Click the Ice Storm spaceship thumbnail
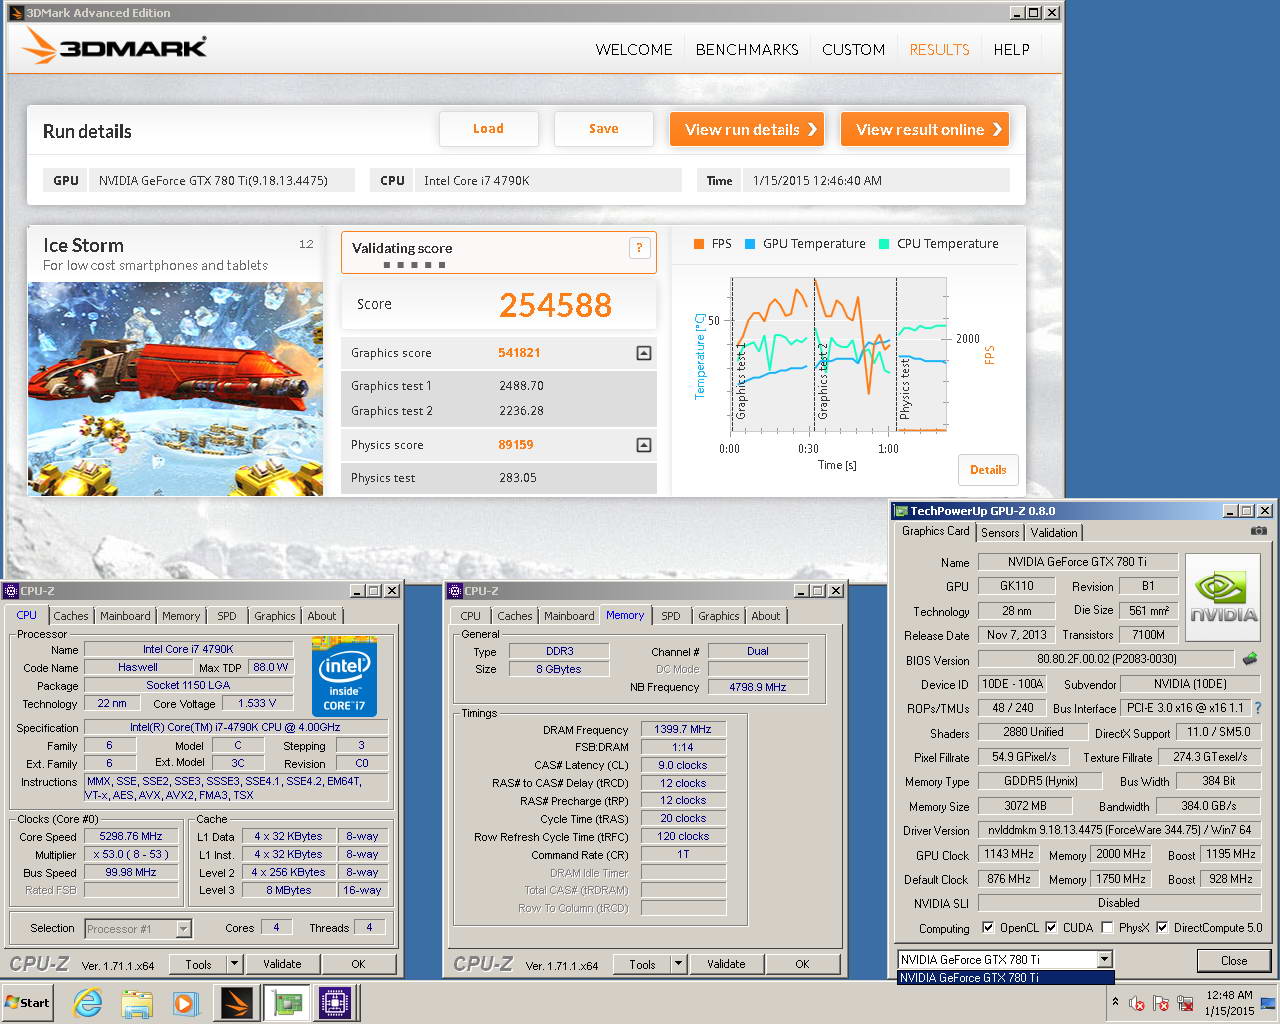Viewport: 1280px width, 1024px height. [x=175, y=389]
